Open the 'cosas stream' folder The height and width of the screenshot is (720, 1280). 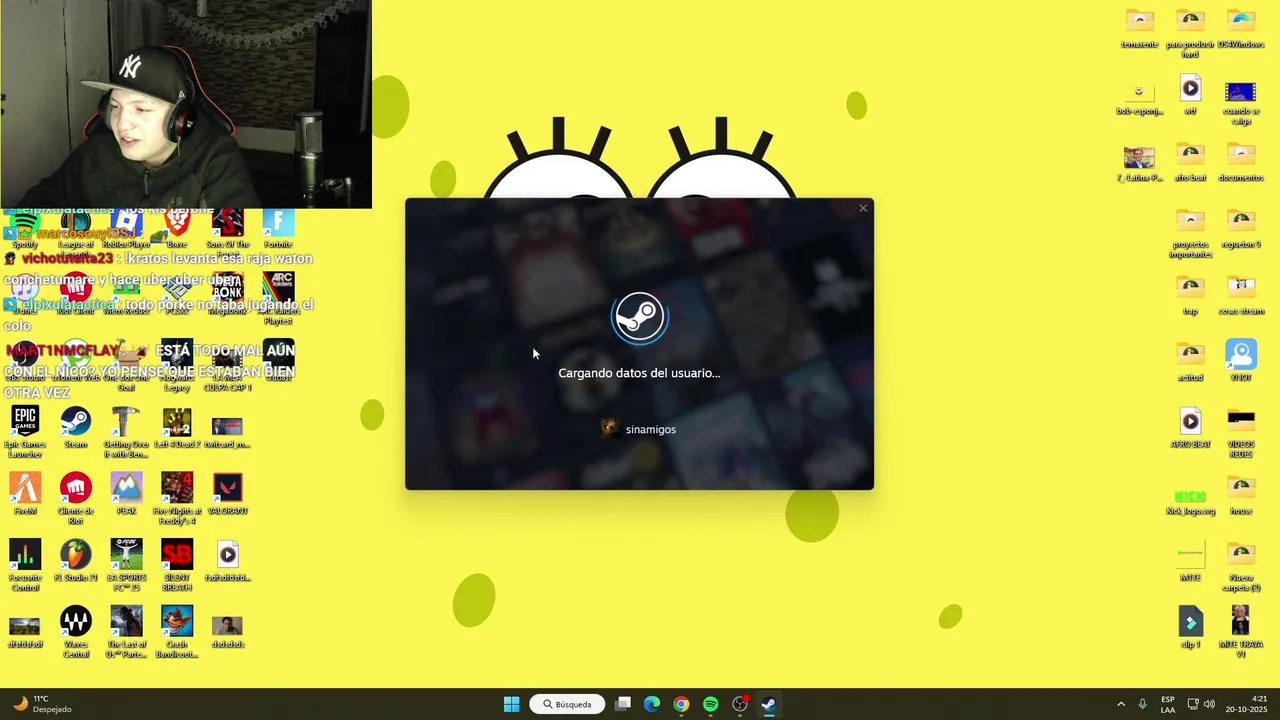1240,295
